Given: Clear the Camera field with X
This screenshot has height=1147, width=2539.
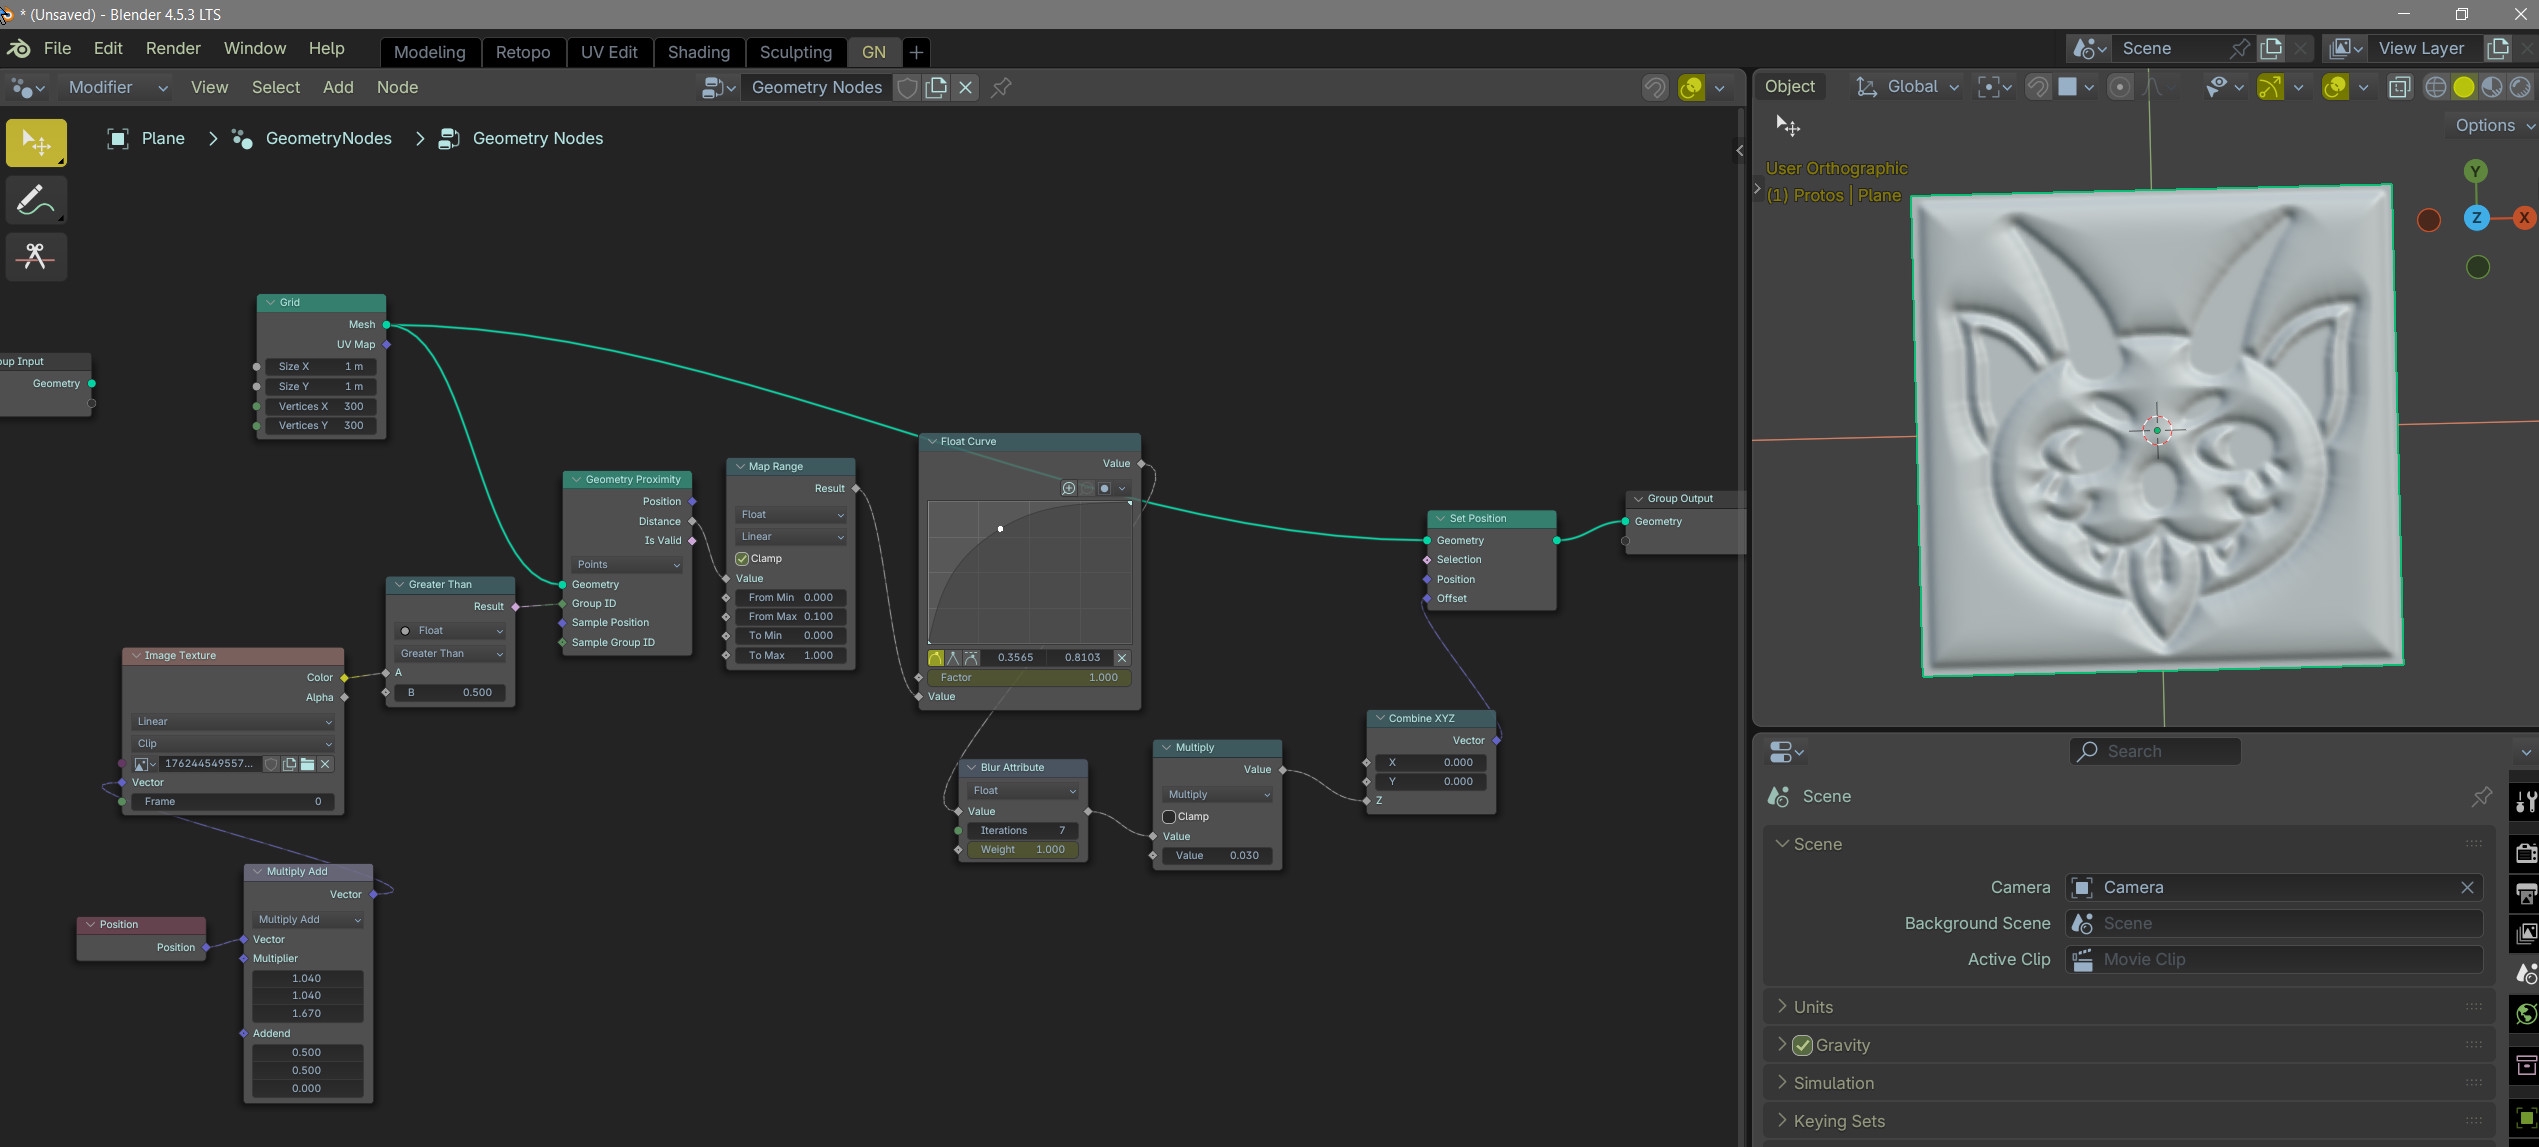Looking at the screenshot, I should 2466,888.
